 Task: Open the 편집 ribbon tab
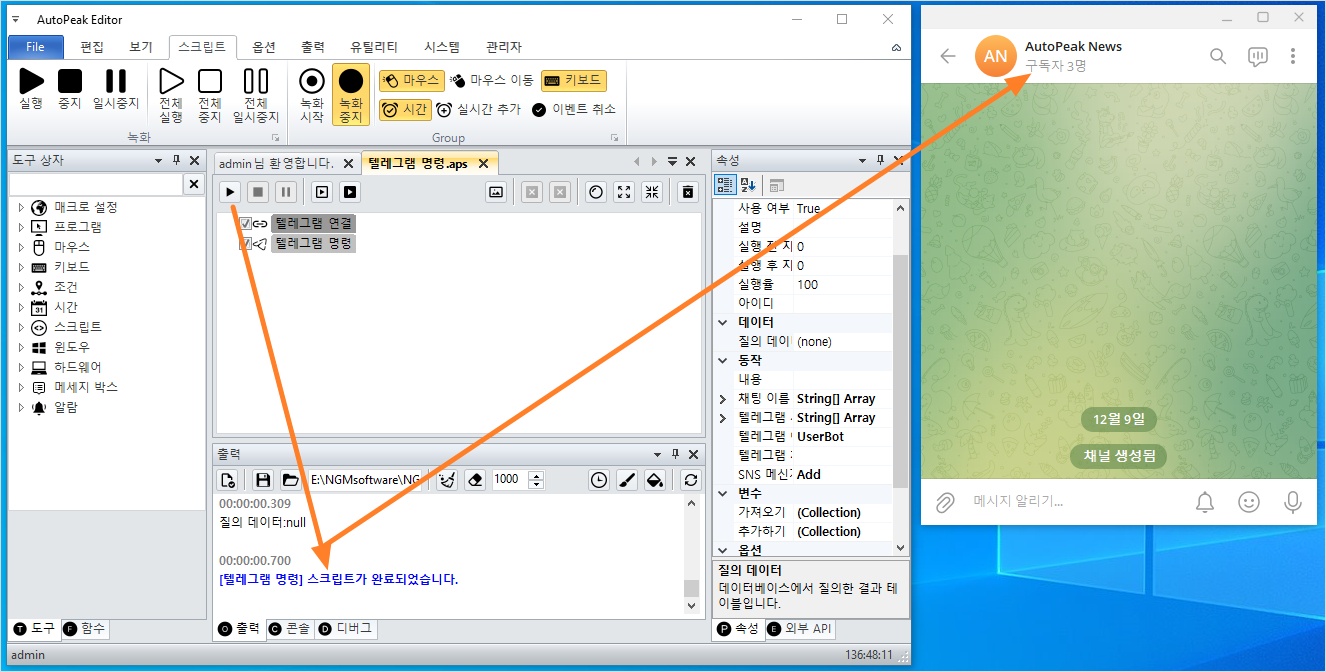point(92,47)
